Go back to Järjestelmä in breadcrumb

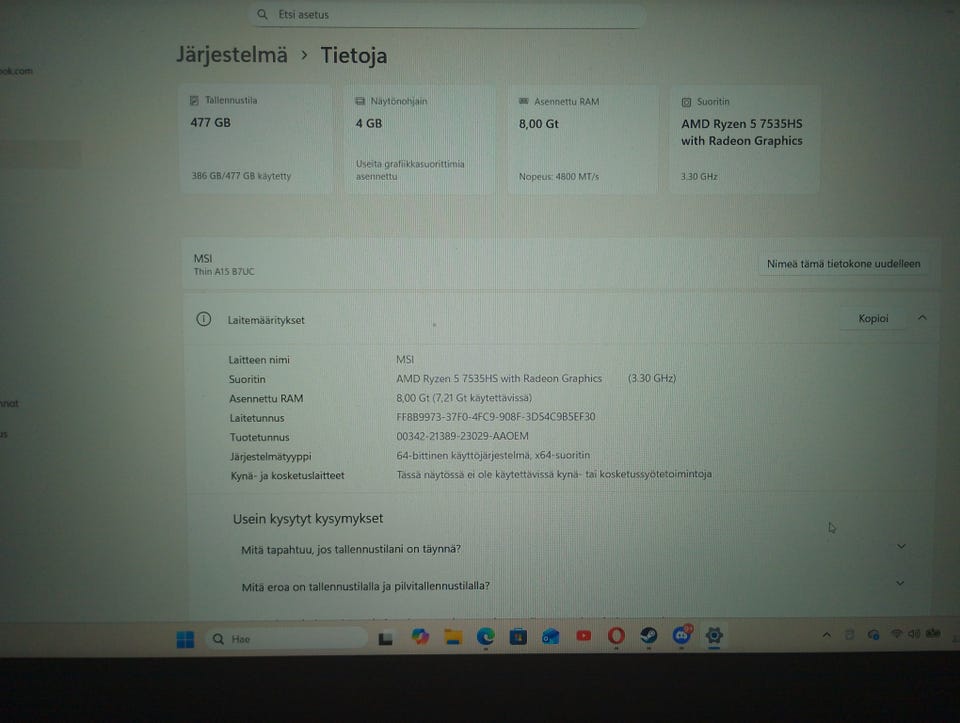(x=232, y=55)
